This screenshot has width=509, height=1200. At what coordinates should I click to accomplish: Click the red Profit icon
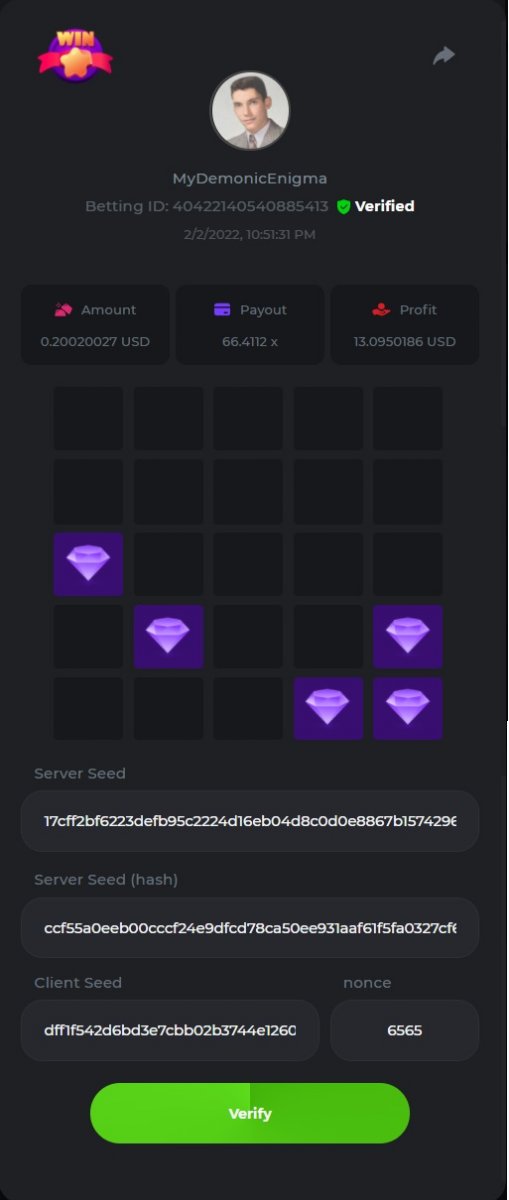(380, 310)
